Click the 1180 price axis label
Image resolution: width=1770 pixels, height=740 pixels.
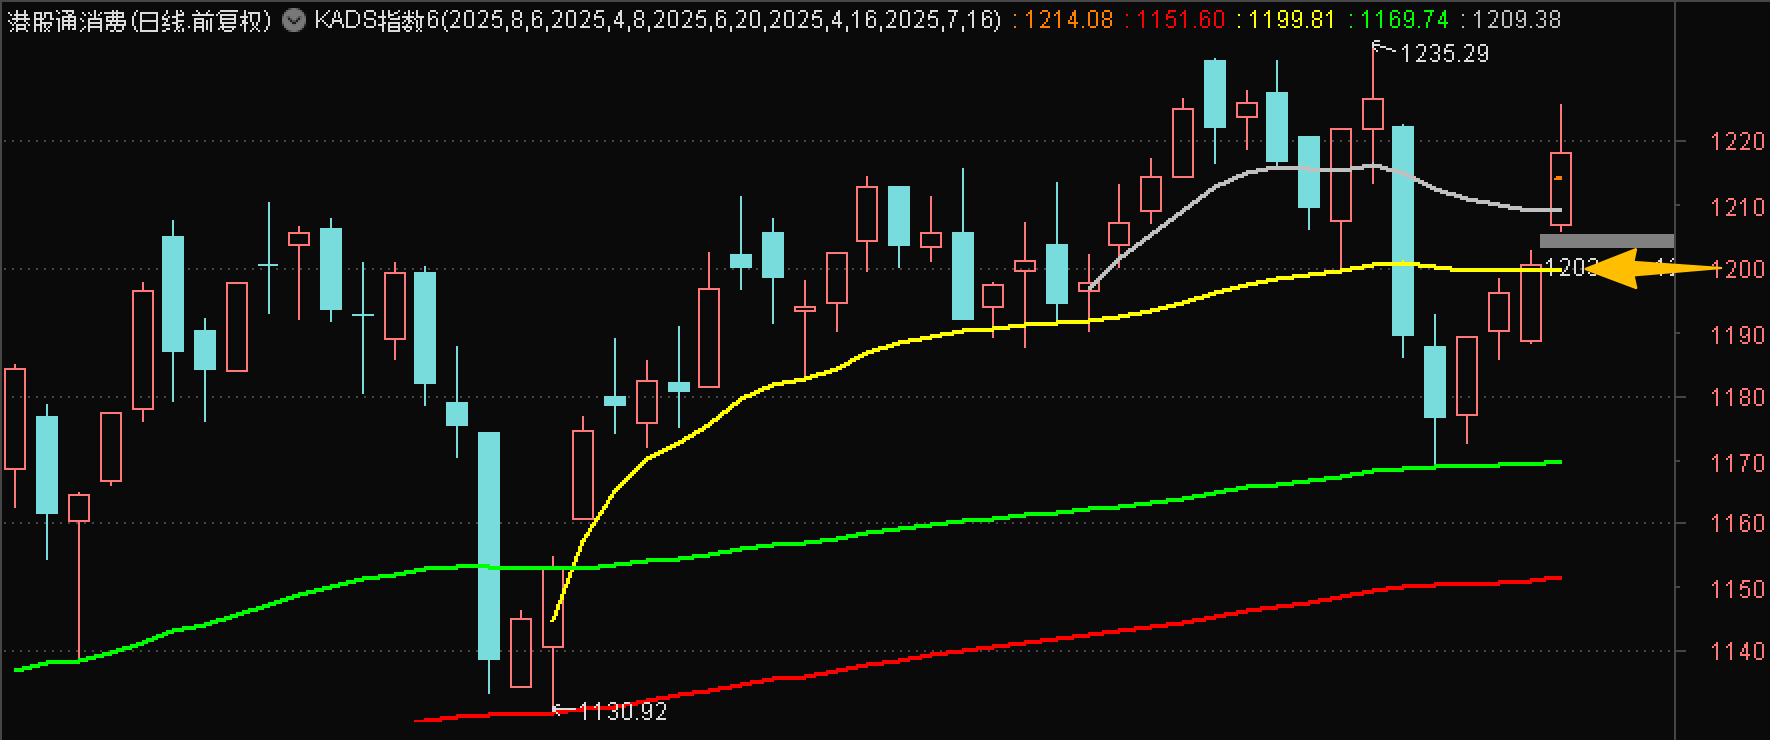coord(1738,398)
